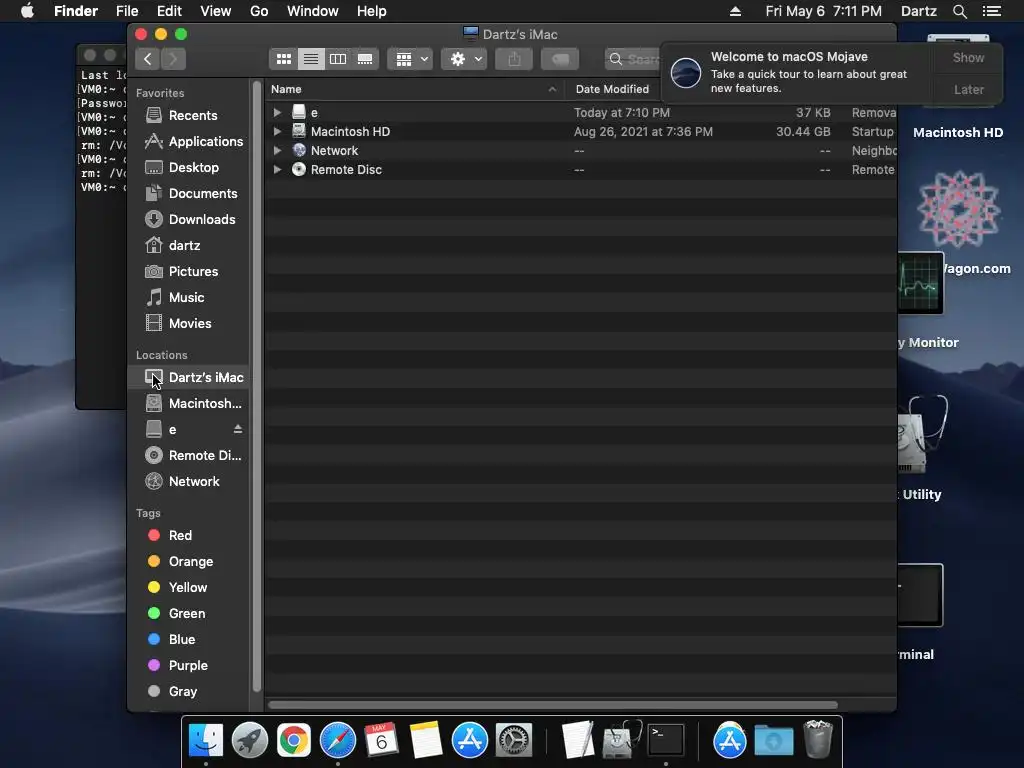Select the Red tag

(x=189, y=536)
